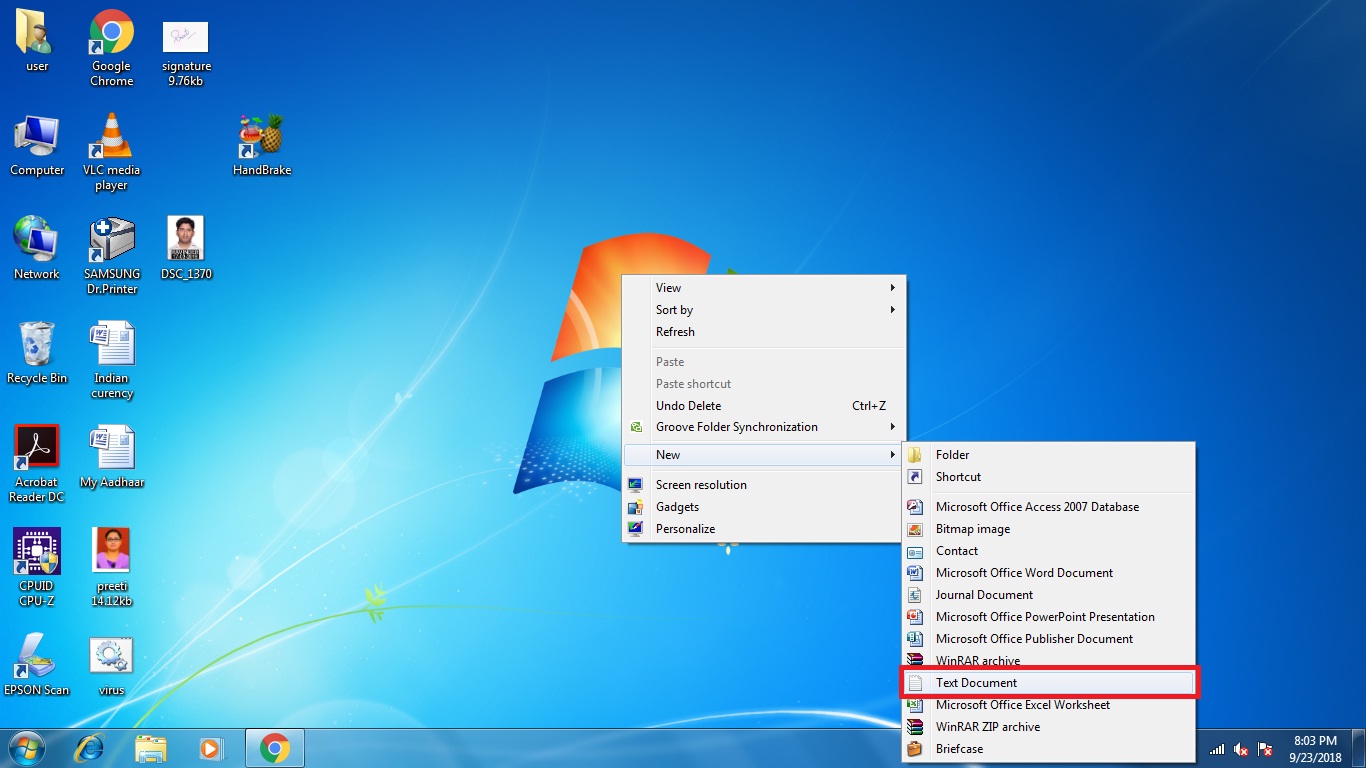Open the Action Center flag icon
Viewport: 1366px width, 768px height.
(x=1265, y=749)
